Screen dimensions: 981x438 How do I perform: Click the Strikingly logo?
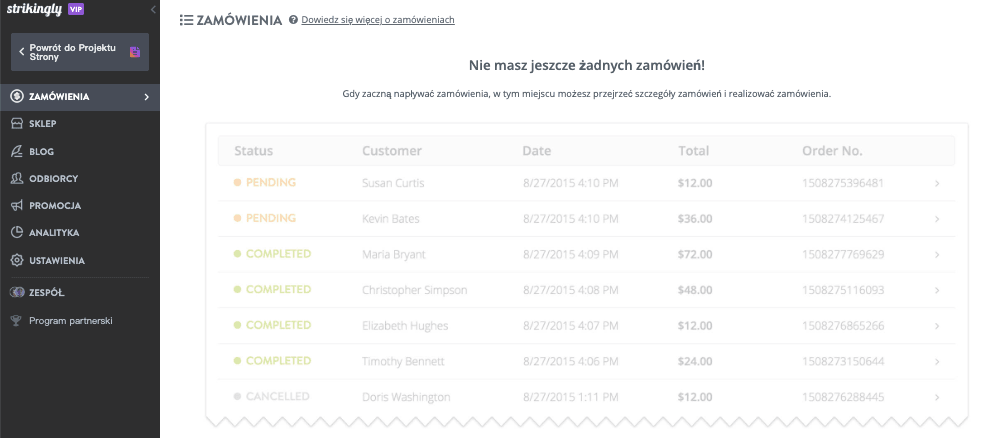(x=34, y=9)
